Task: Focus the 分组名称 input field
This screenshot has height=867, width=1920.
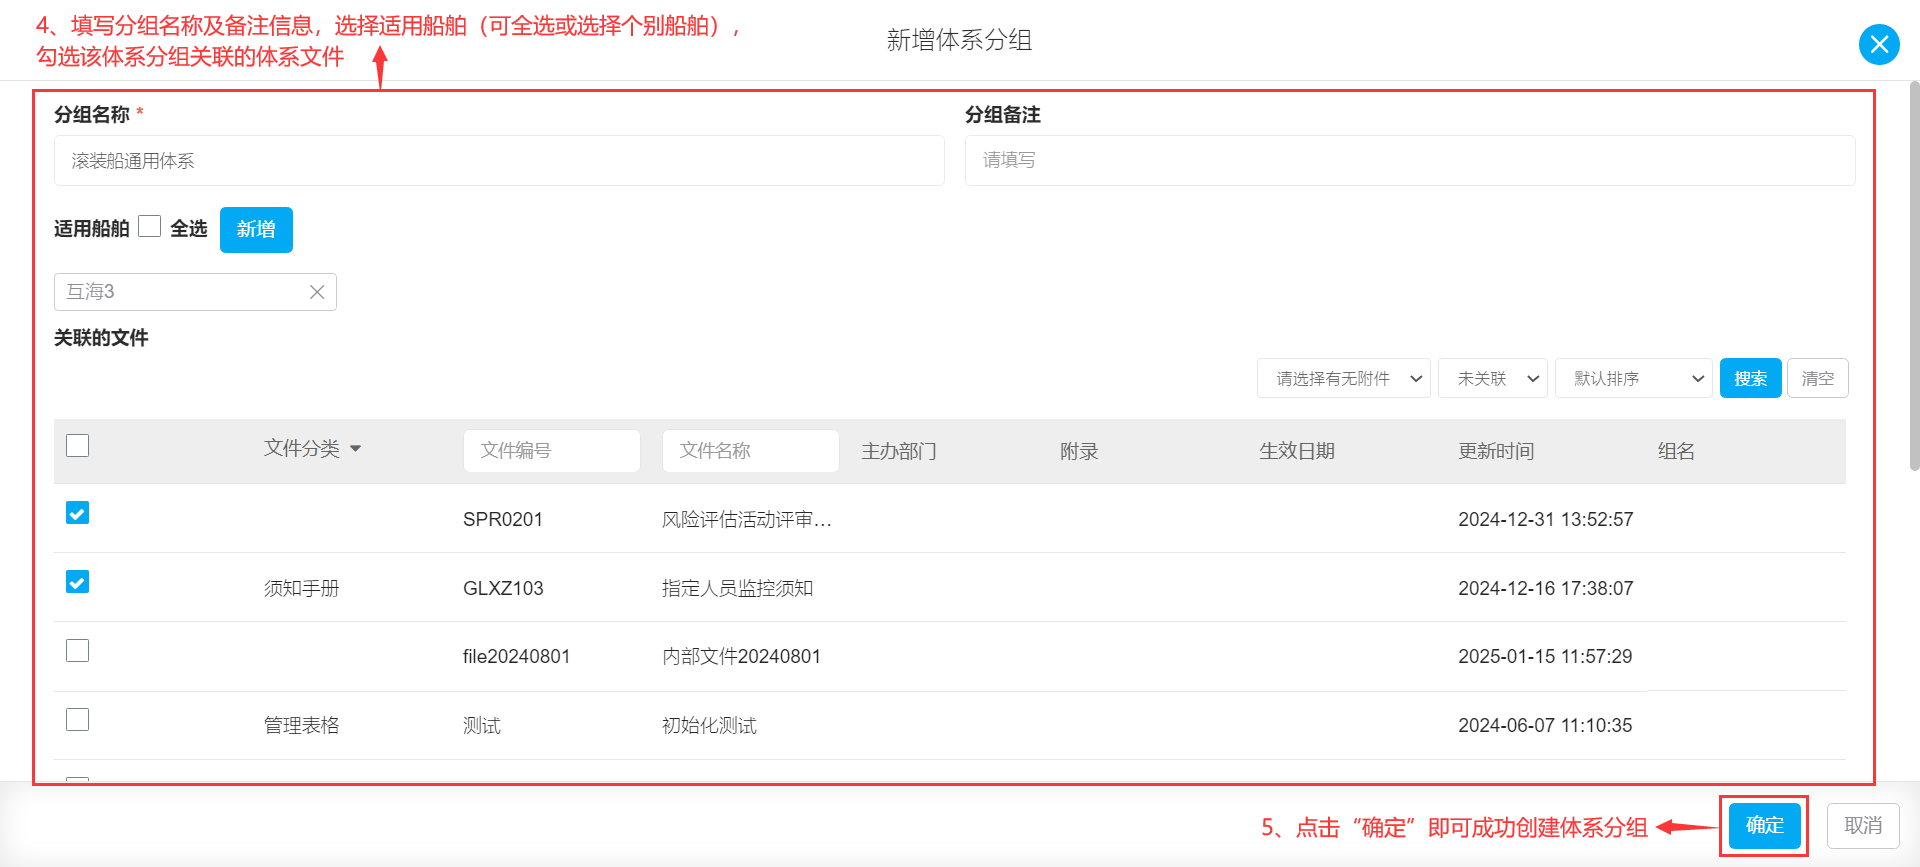Action: click(x=499, y=161)
